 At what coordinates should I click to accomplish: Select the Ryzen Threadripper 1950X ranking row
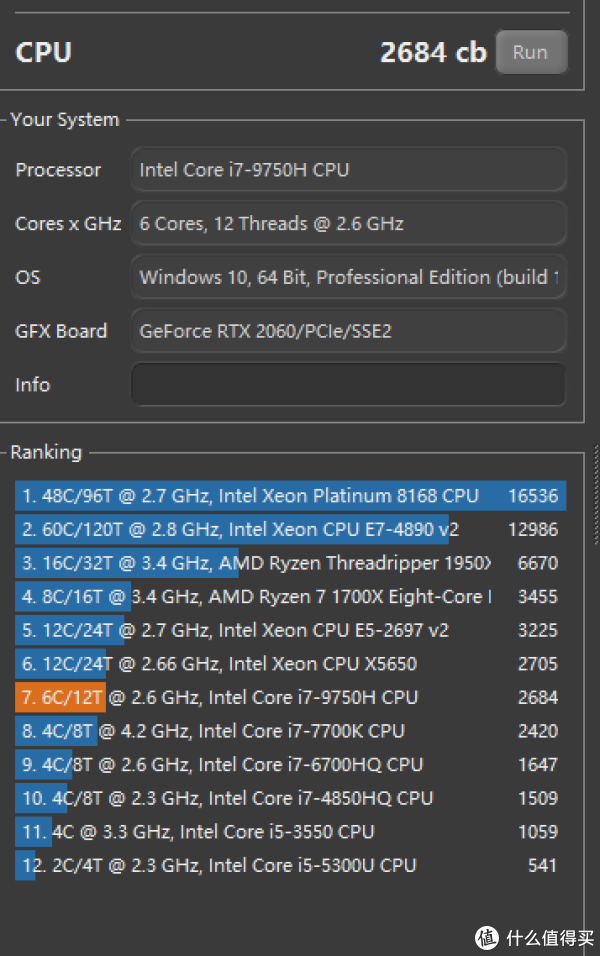coord(290,563)
